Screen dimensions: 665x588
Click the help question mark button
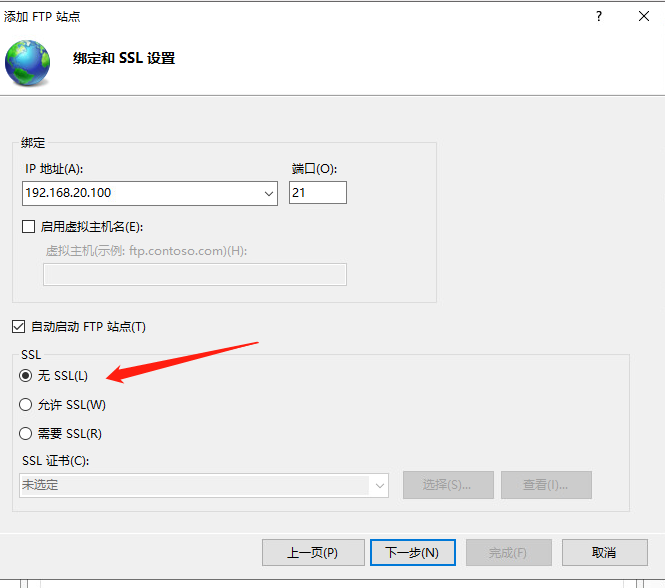[598, 17]
